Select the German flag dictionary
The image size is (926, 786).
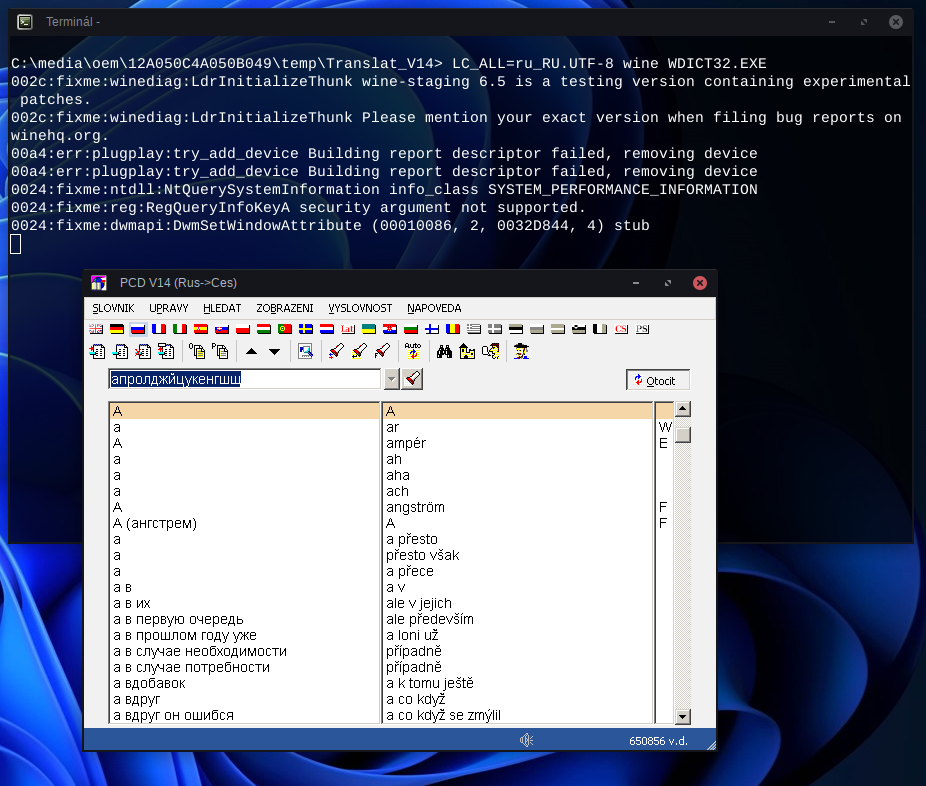[117, 329]
